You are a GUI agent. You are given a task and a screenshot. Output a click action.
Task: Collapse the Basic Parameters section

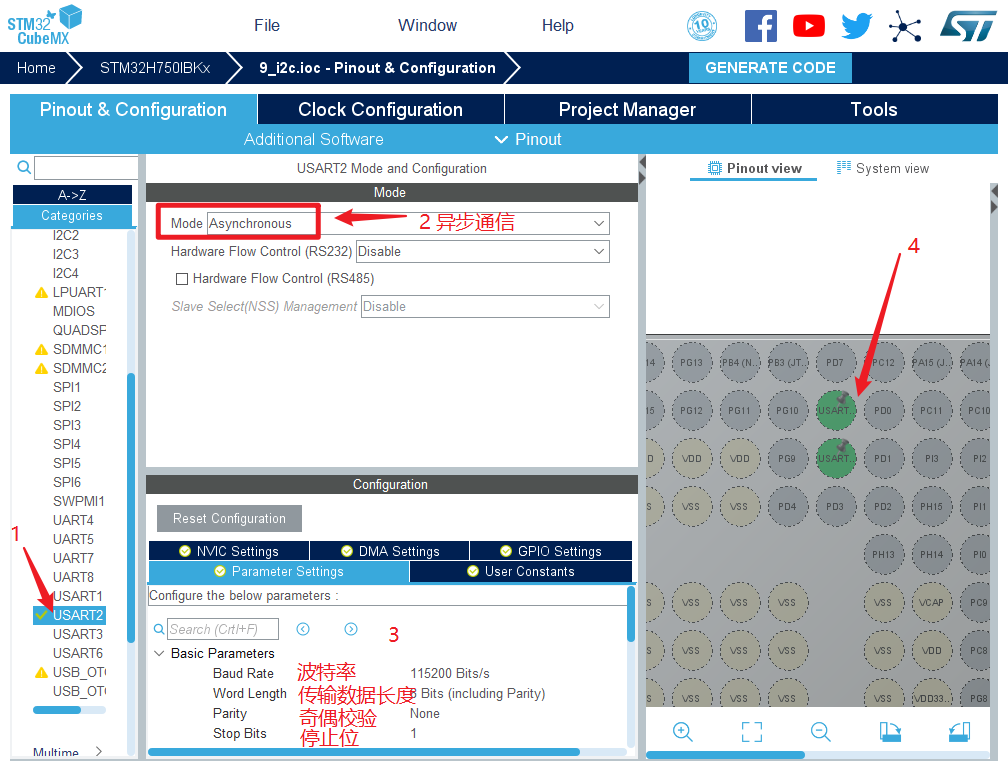(x=160, y=653)
